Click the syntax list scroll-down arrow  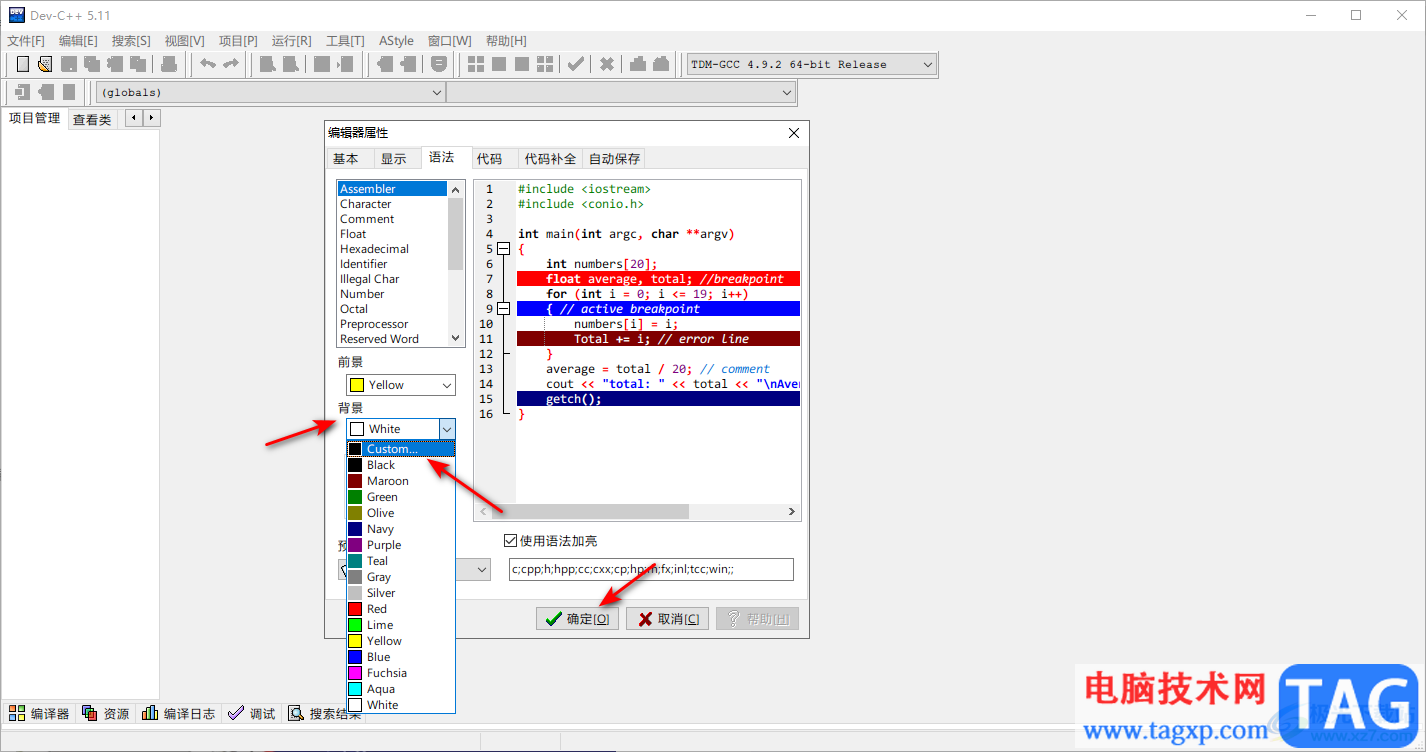click(456, 339)
